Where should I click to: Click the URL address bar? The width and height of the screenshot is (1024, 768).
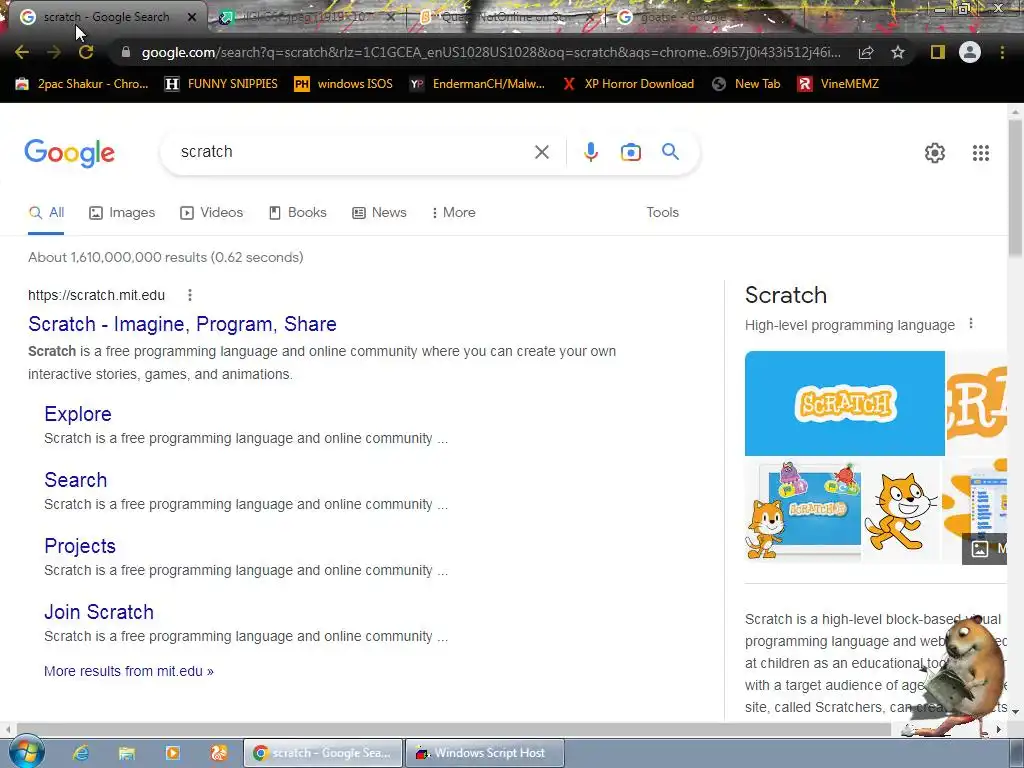[490, 52]
